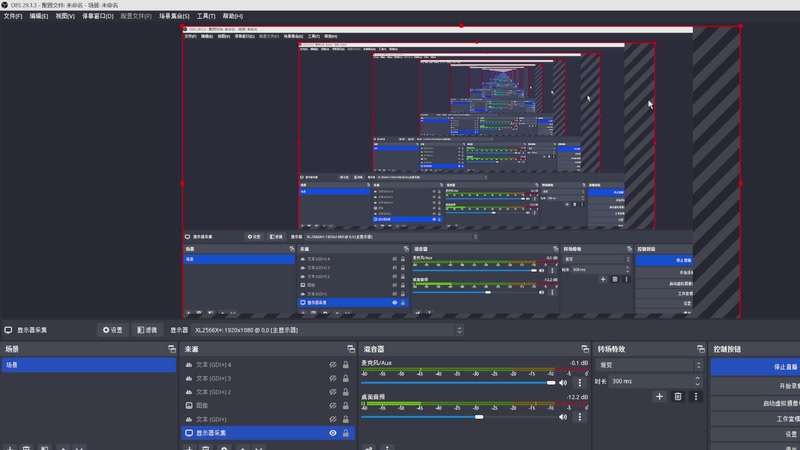Viewport: 800px width, 450px height.
Task: Open 滤镜 filters for the selected source
Action: pos(147,330)
